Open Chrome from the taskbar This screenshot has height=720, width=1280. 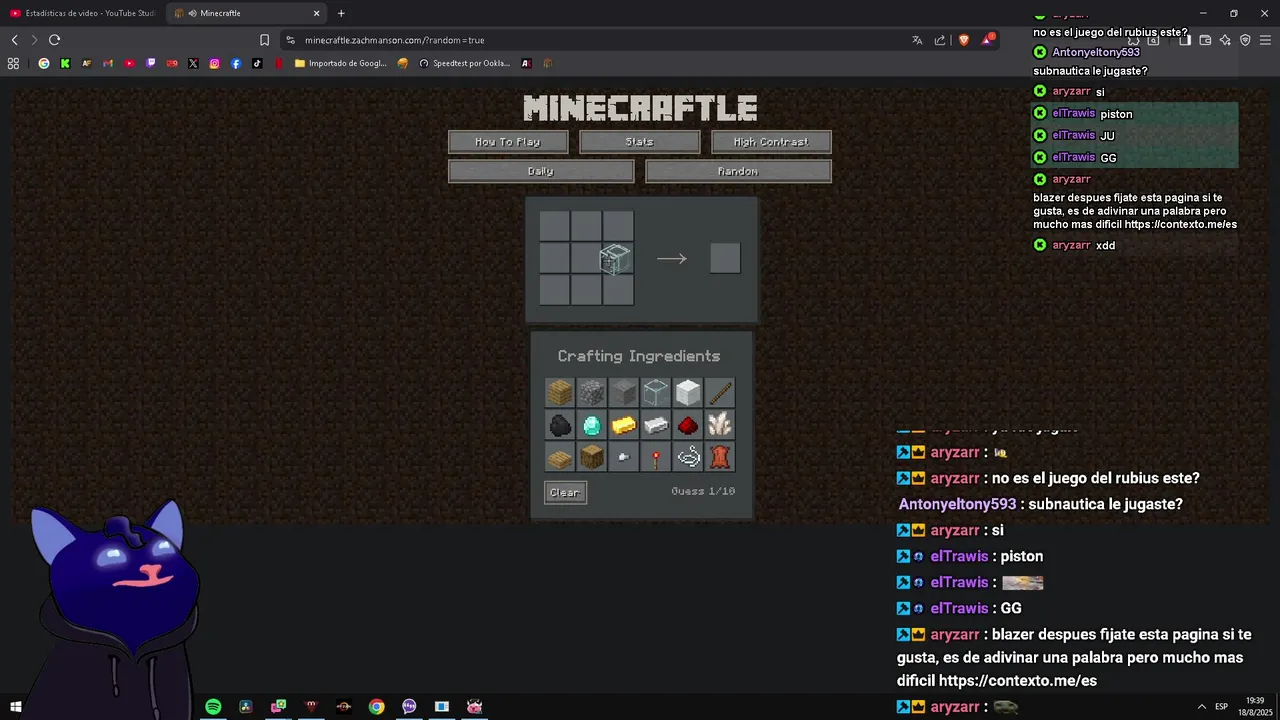376,707
